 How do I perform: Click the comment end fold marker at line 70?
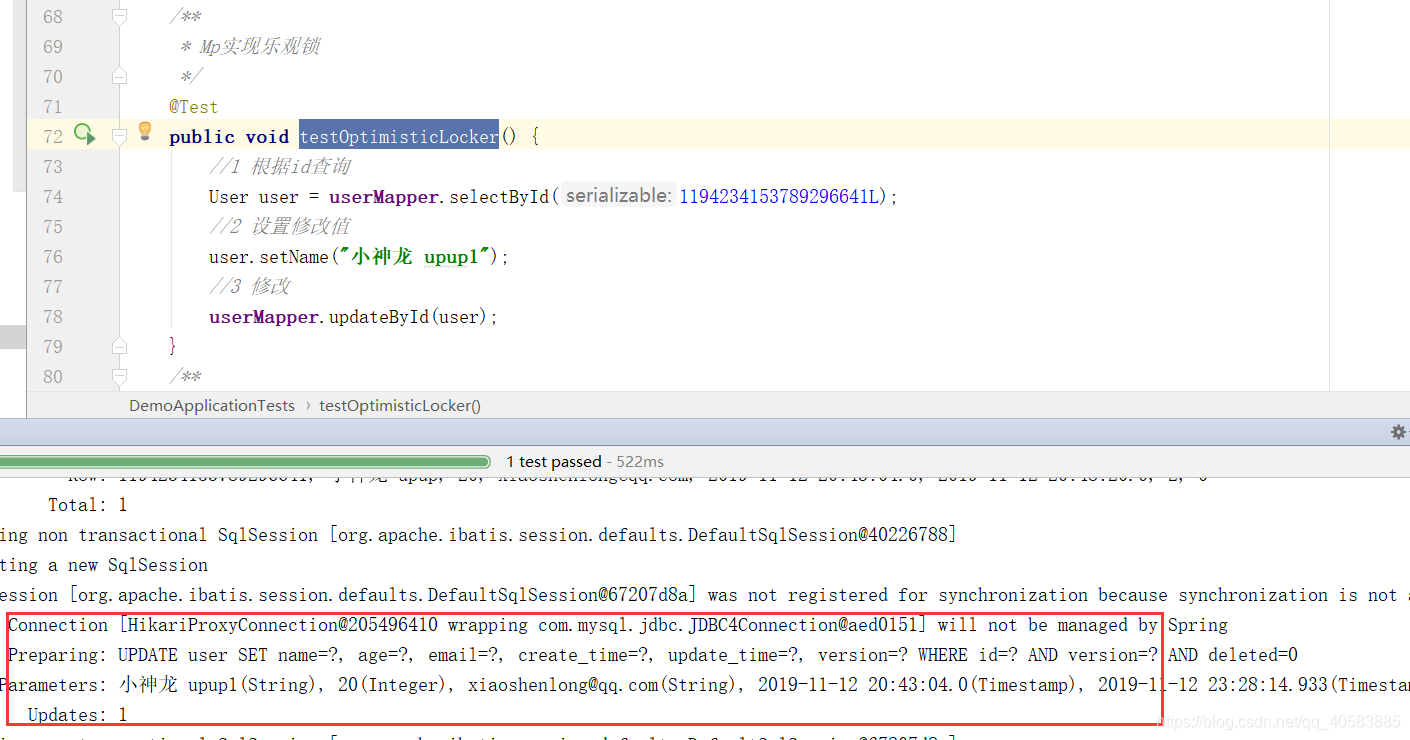(x=119, y=76)
